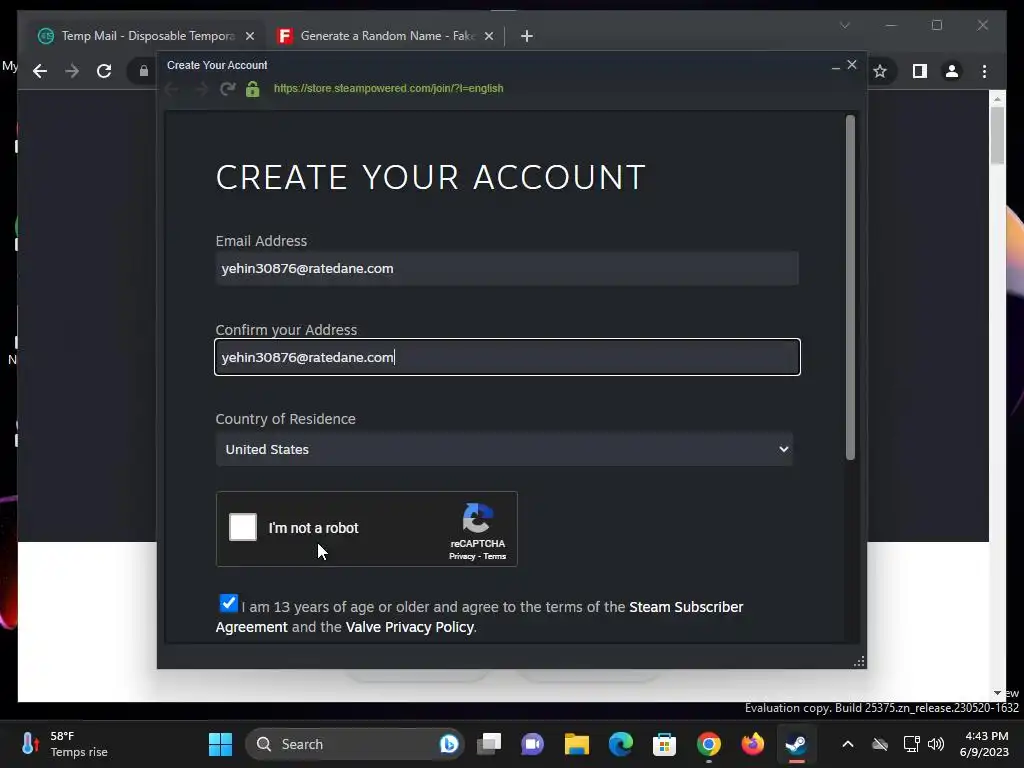Click the cloud sync tray icon
1024x768 pixels.
tap(880, 744)
